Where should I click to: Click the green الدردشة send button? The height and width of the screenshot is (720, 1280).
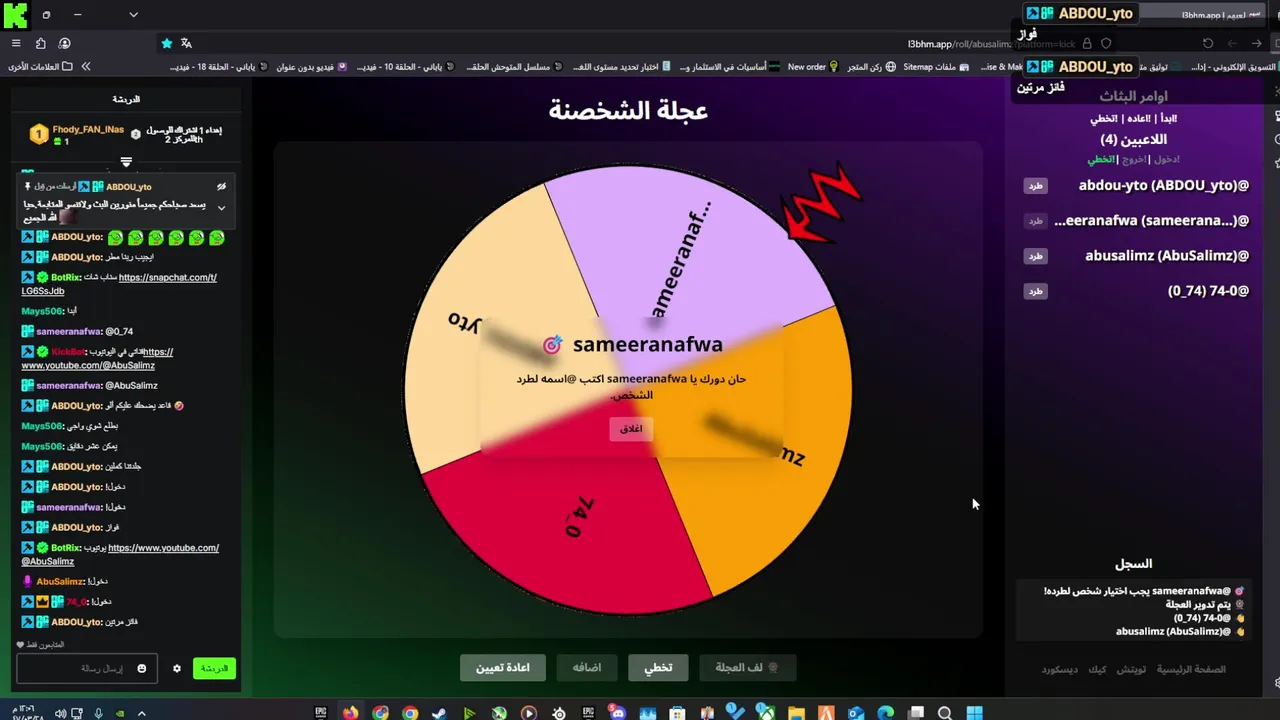214,668
